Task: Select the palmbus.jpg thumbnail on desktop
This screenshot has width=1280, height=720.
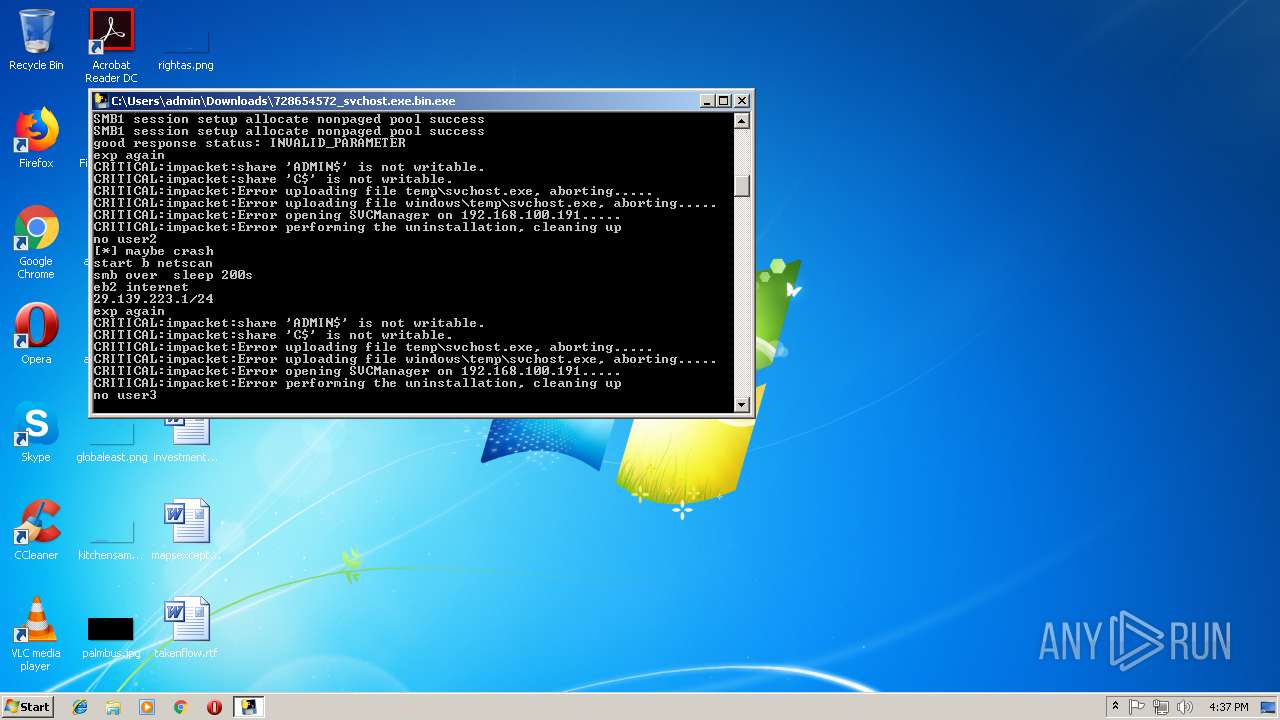Action: point(111,637)
